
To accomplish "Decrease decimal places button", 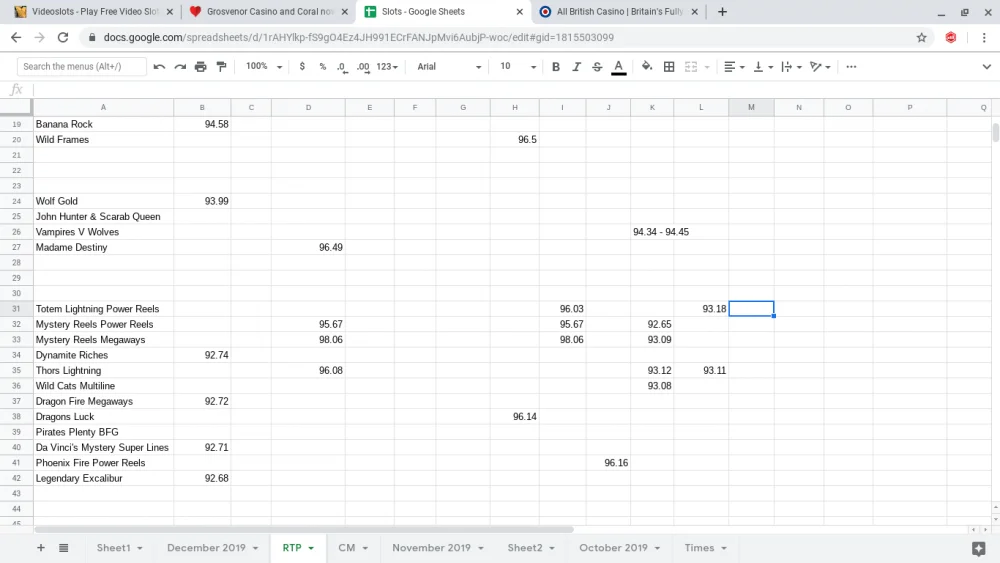I will click(x=342, y=67).
